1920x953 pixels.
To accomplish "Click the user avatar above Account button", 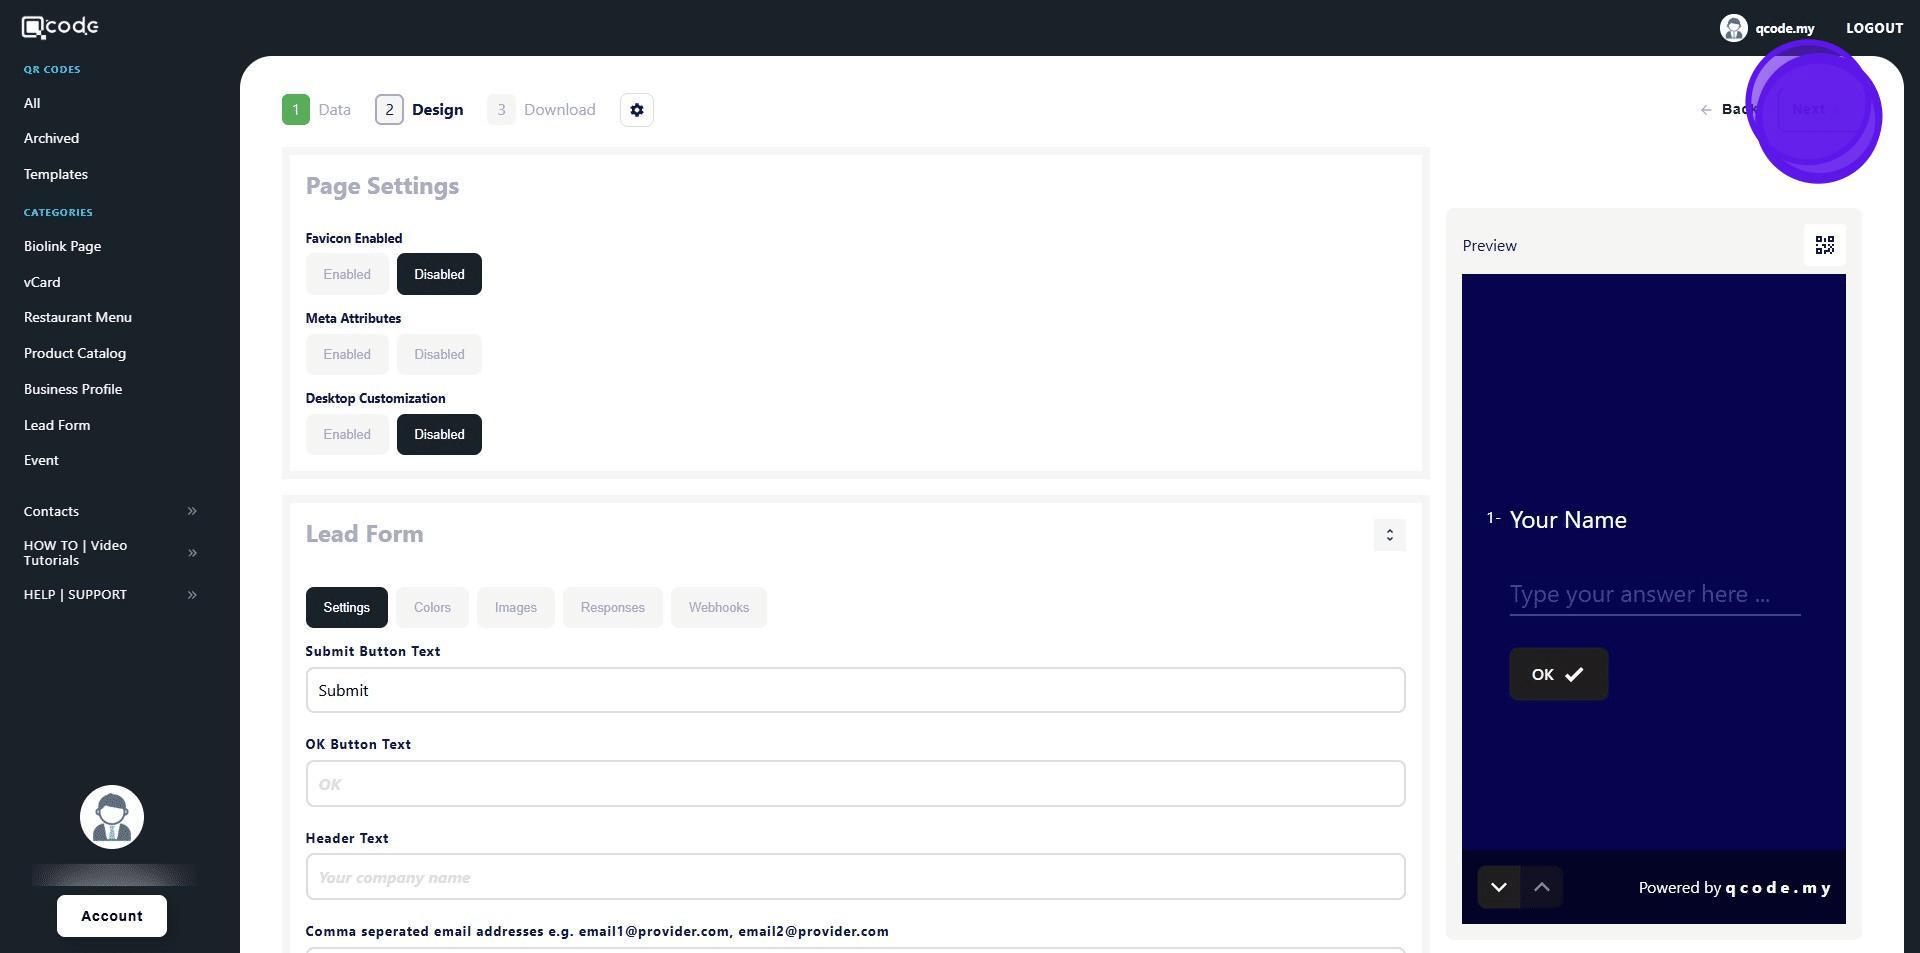I will pyautogui.click(x=112, y=818).
